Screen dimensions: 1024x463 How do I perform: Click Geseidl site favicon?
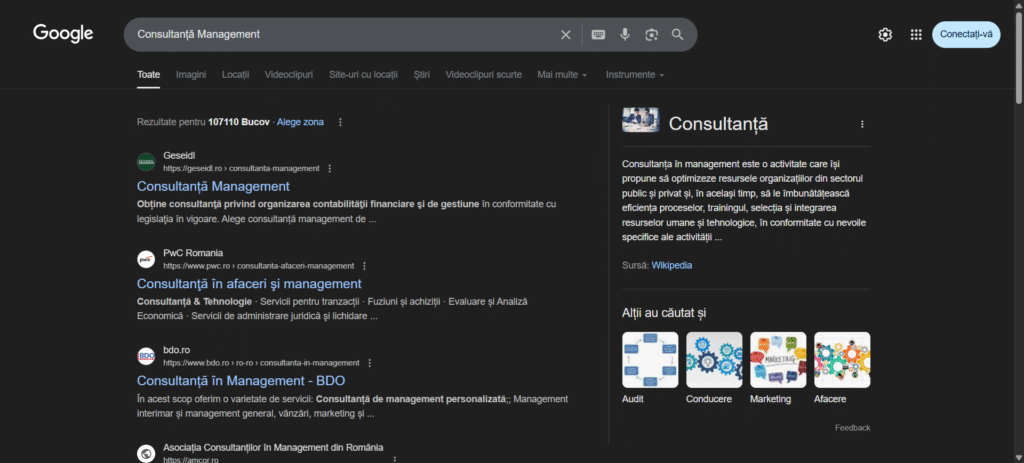click(x=146, y=162)
